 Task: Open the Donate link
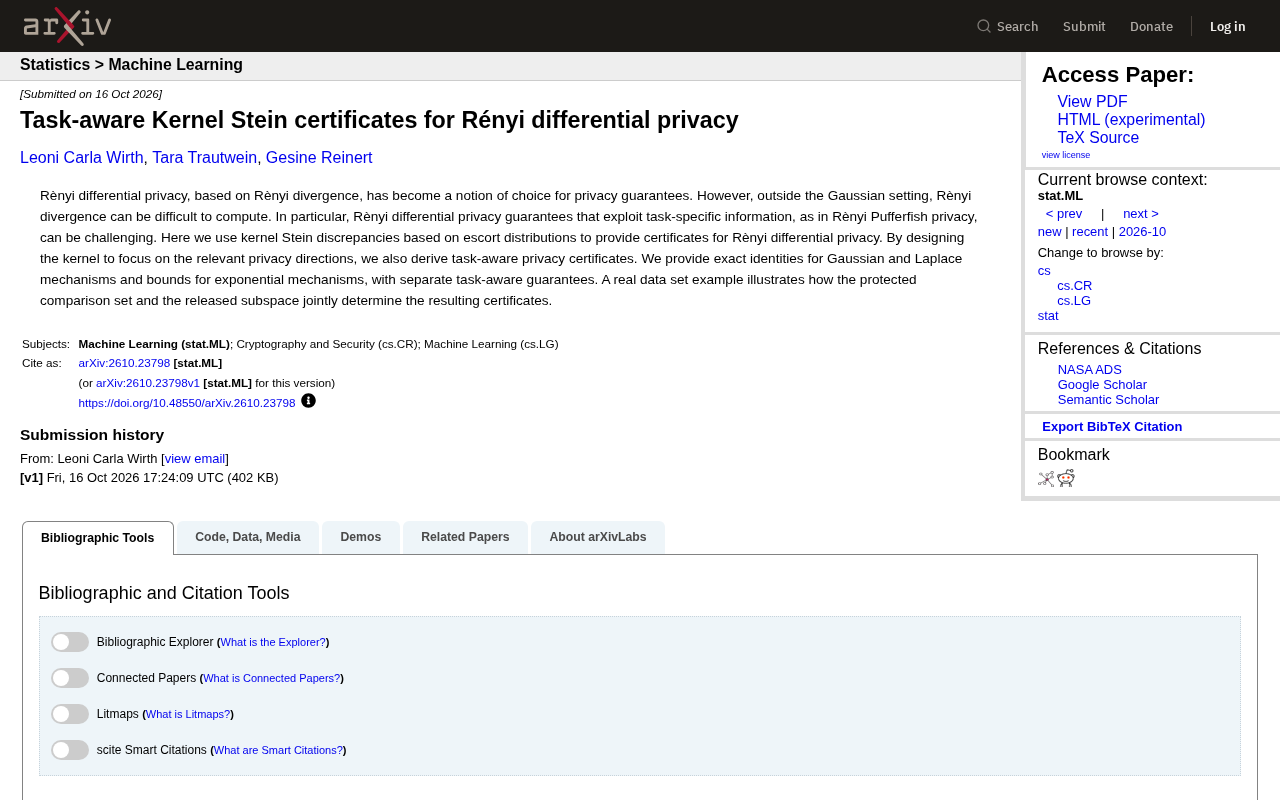(1151, 26)
